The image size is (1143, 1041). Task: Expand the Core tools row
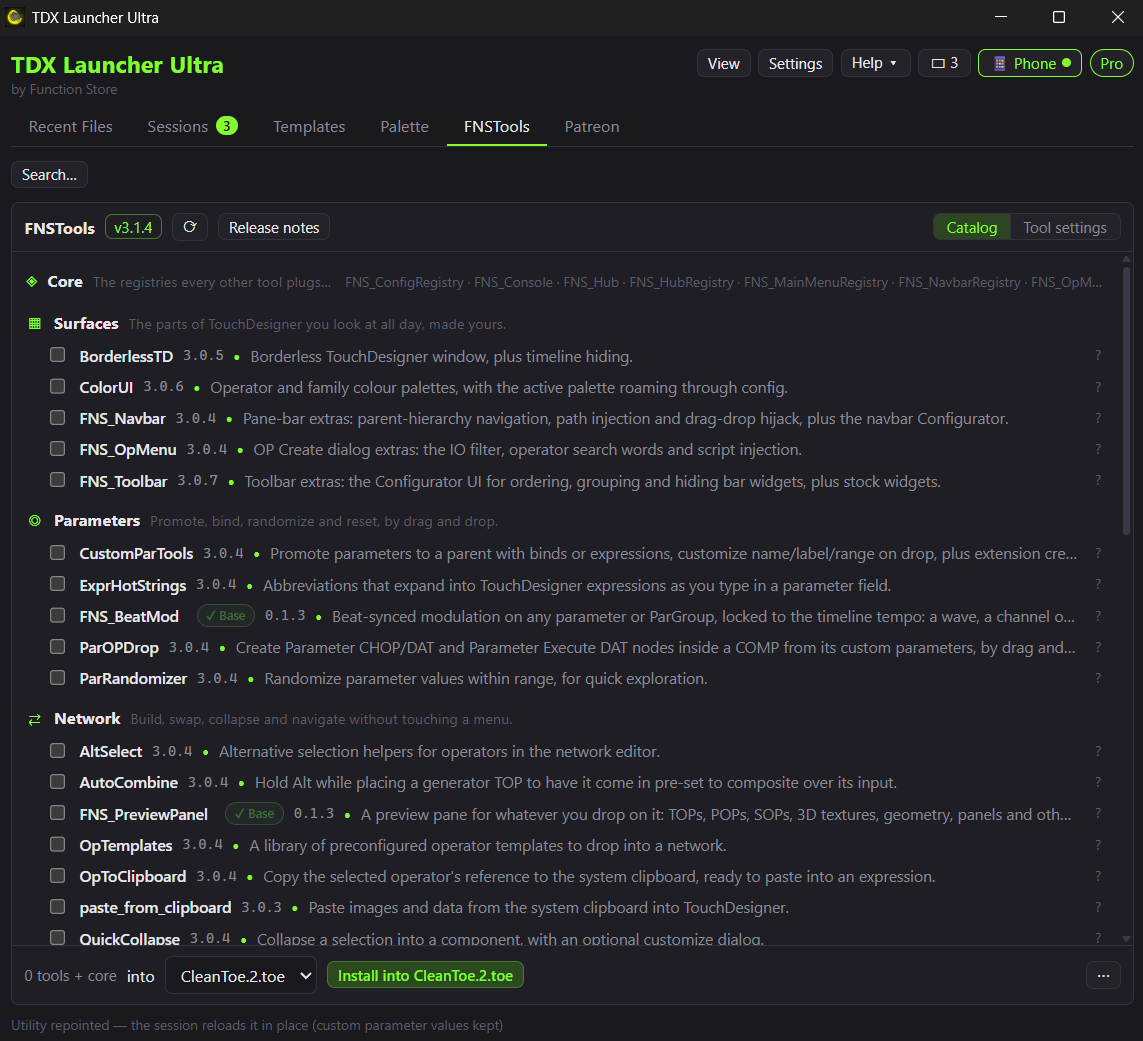point(563,282)
